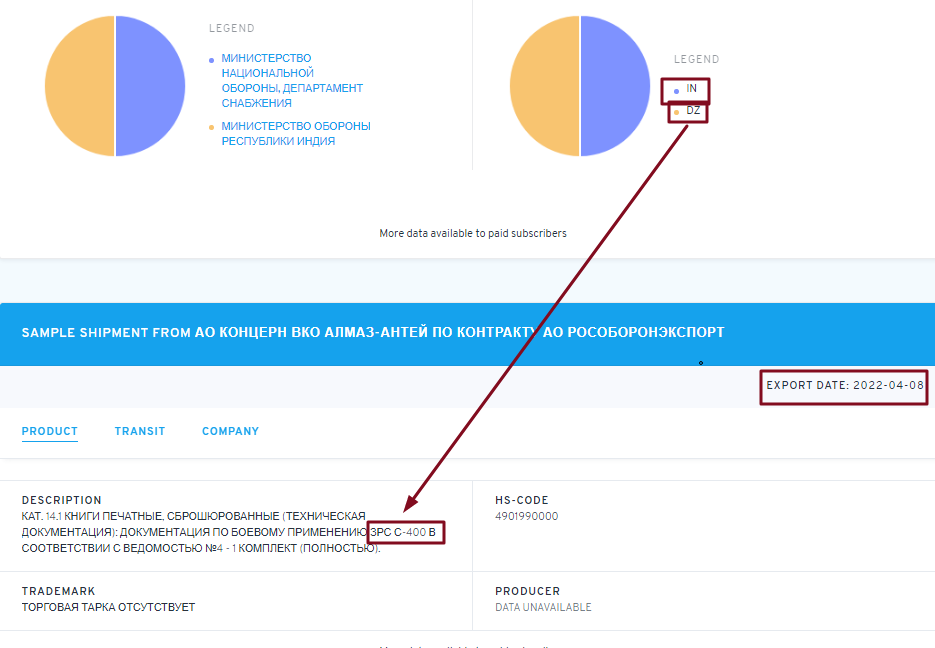Click the LEGEND heading above the ministries list
Image resolution: width=935 pixels, height=648 pixels.
click(232, 28)
